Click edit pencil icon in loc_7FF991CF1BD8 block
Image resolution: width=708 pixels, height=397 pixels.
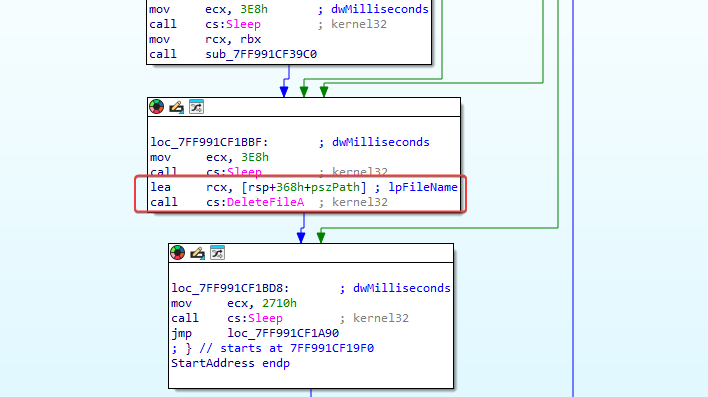(197, 253)
